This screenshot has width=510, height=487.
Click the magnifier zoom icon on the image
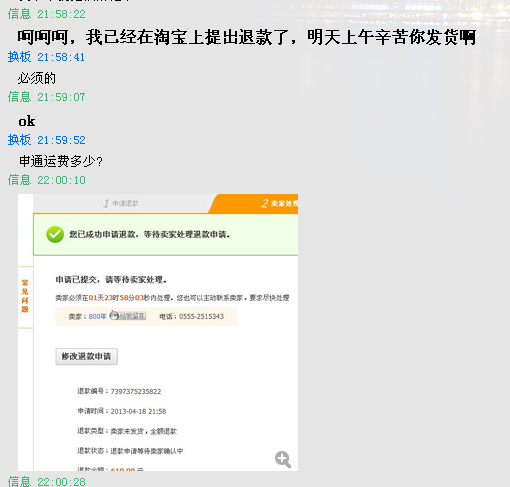(x=283, y=459)
